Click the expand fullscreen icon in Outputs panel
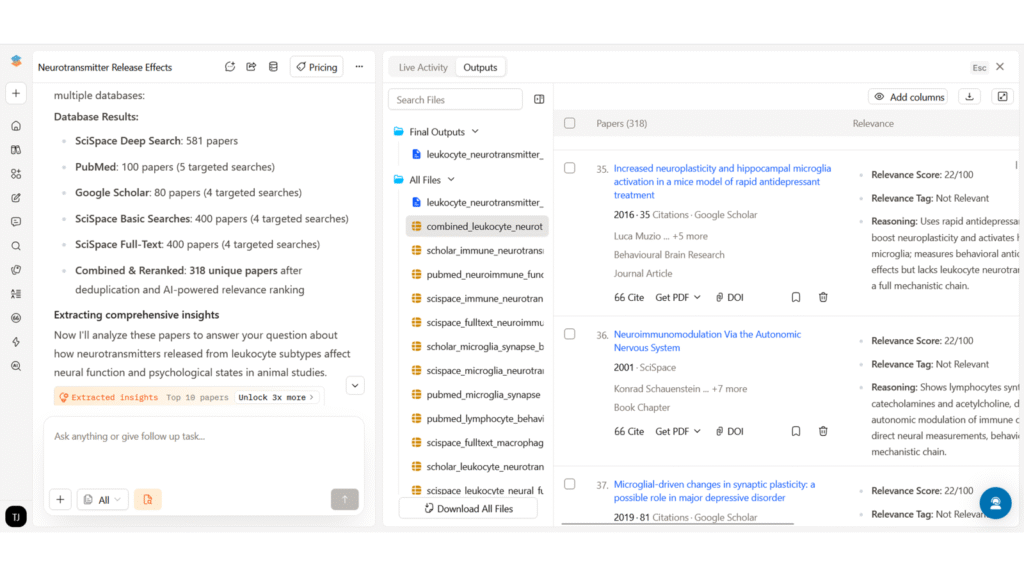1024x576 pixels. (x=1002, y=97)
